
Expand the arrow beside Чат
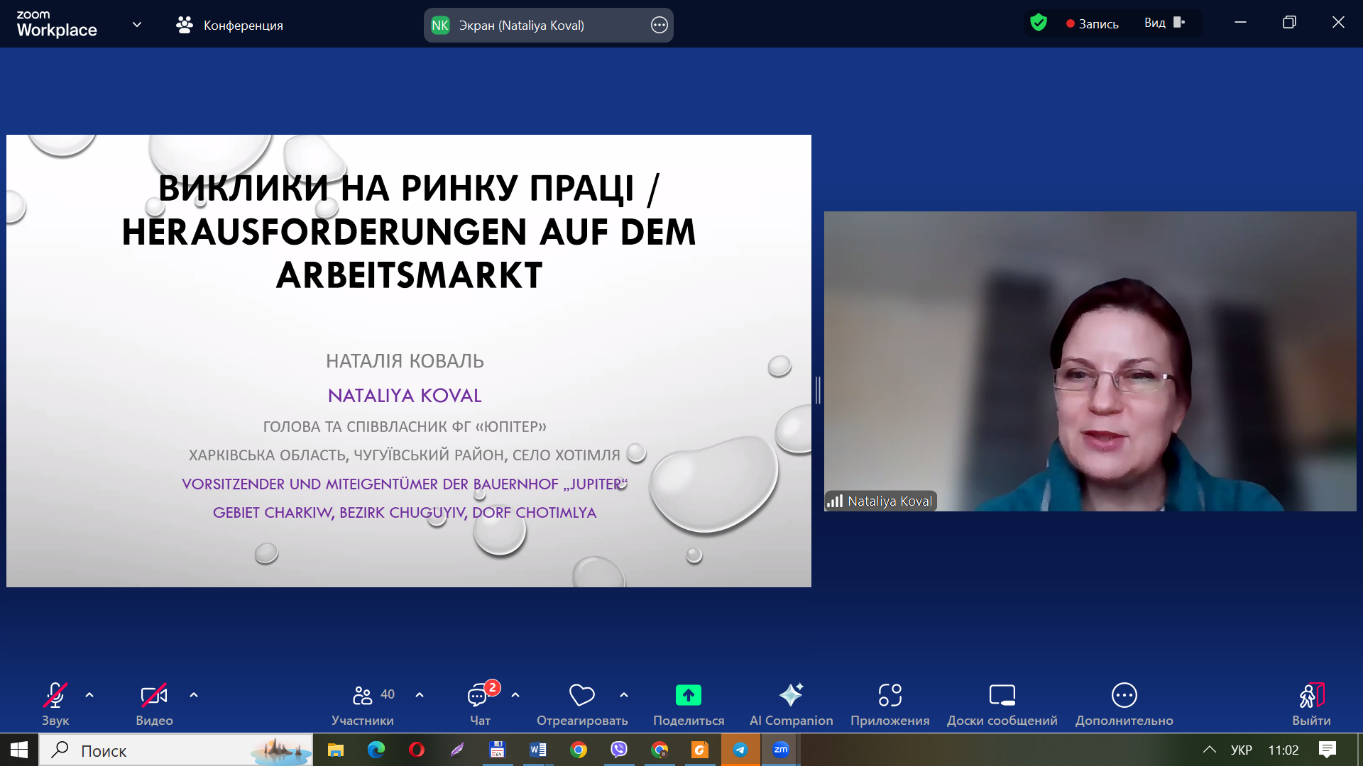pos(515,695)
